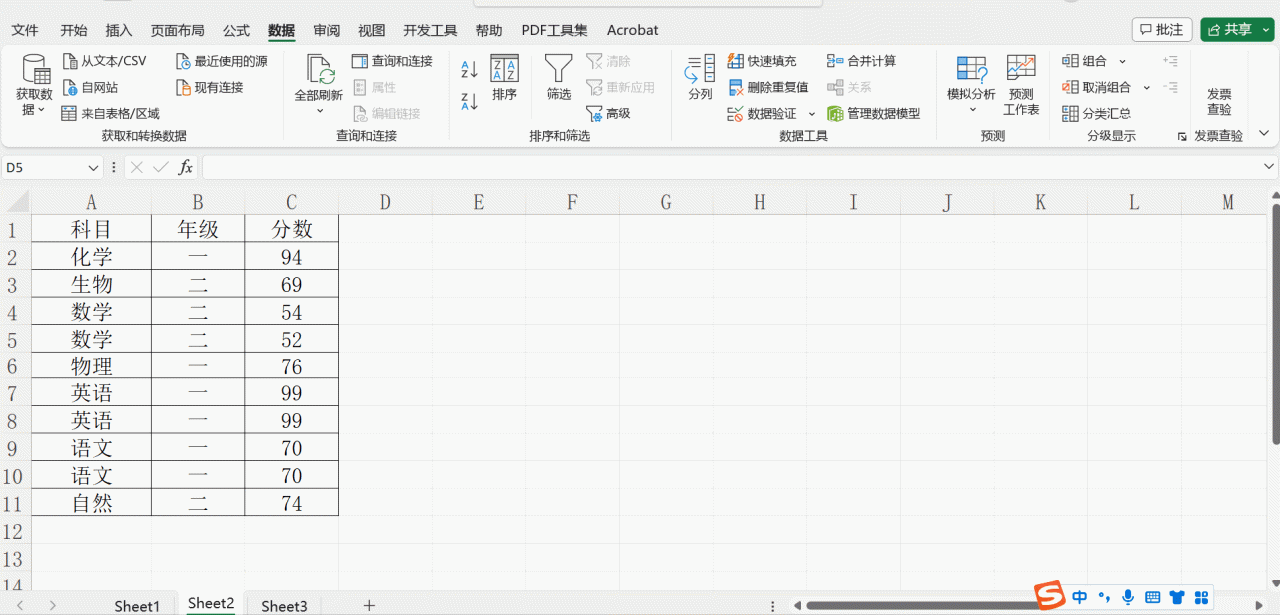Toggle the 筛选 (Filter) funnel

click(558, 78)
